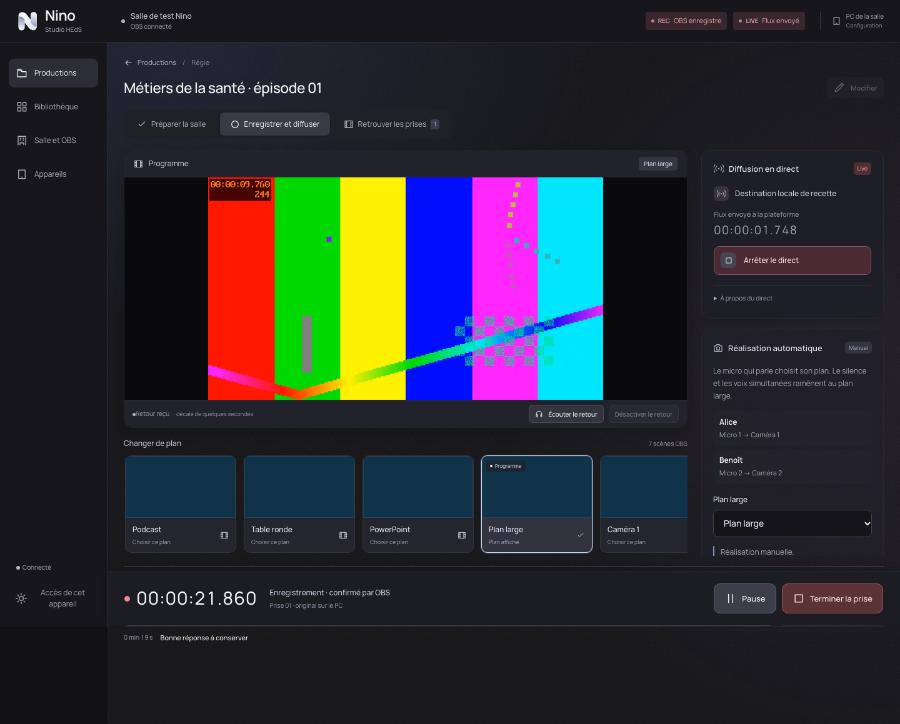
Task: Click the REC OBS enregistre badge
Action: (x=686, y=21)
